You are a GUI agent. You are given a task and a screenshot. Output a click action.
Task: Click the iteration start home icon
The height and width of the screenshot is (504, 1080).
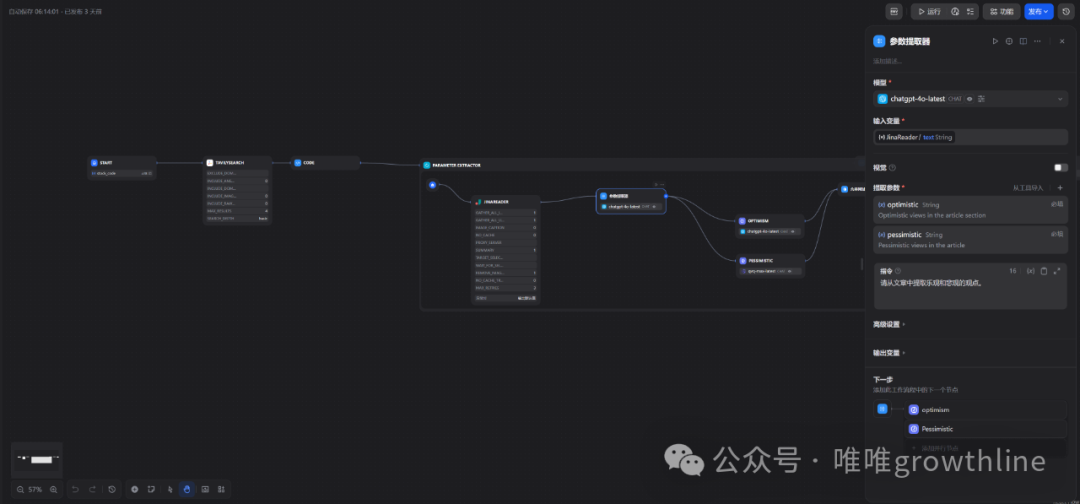[x=432, y=185]
